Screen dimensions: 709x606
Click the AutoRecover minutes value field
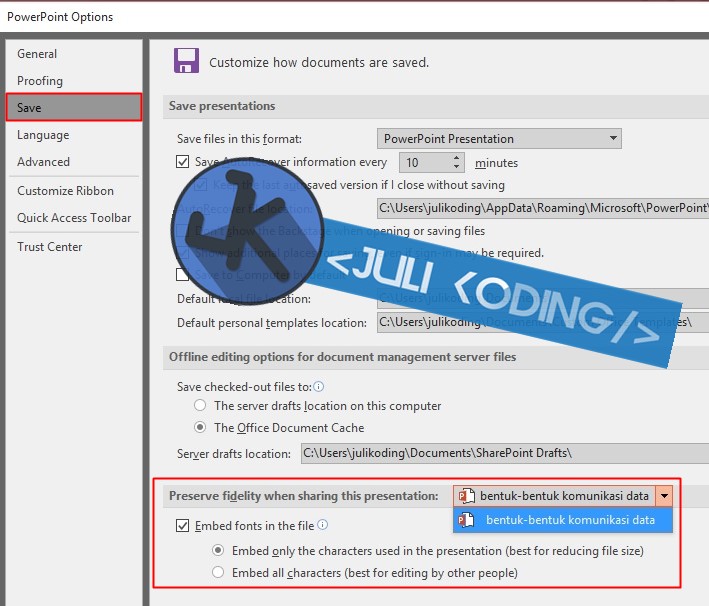click(425, 162)
